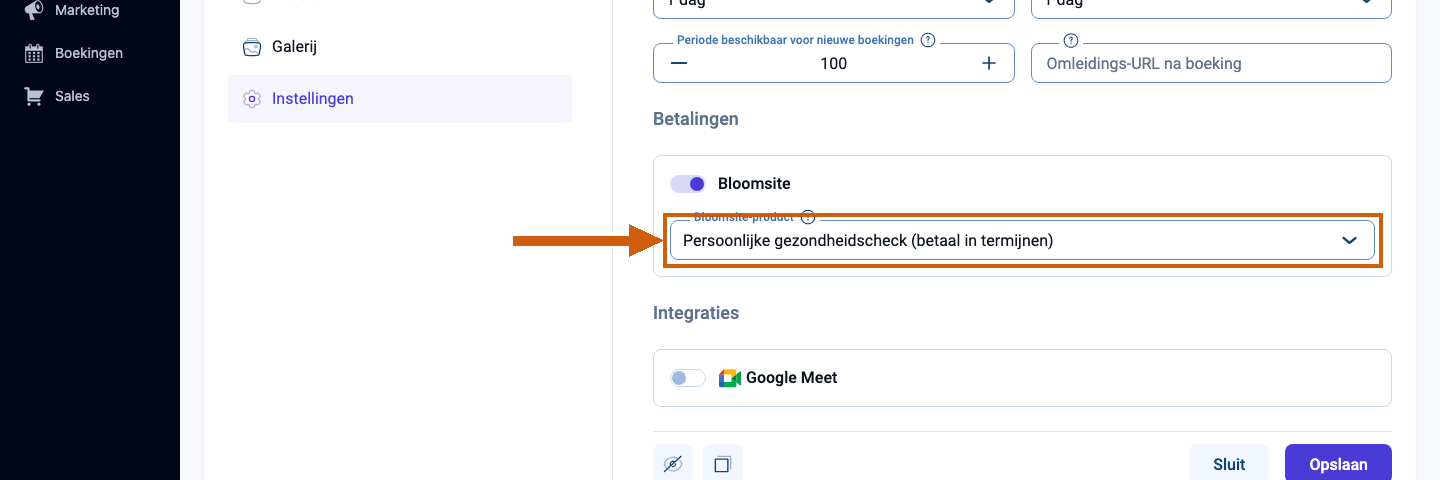The height and width of the screenshot is (480, 1440).
Task: Click the Sales shopping cart icon
Action: (34, 96)
